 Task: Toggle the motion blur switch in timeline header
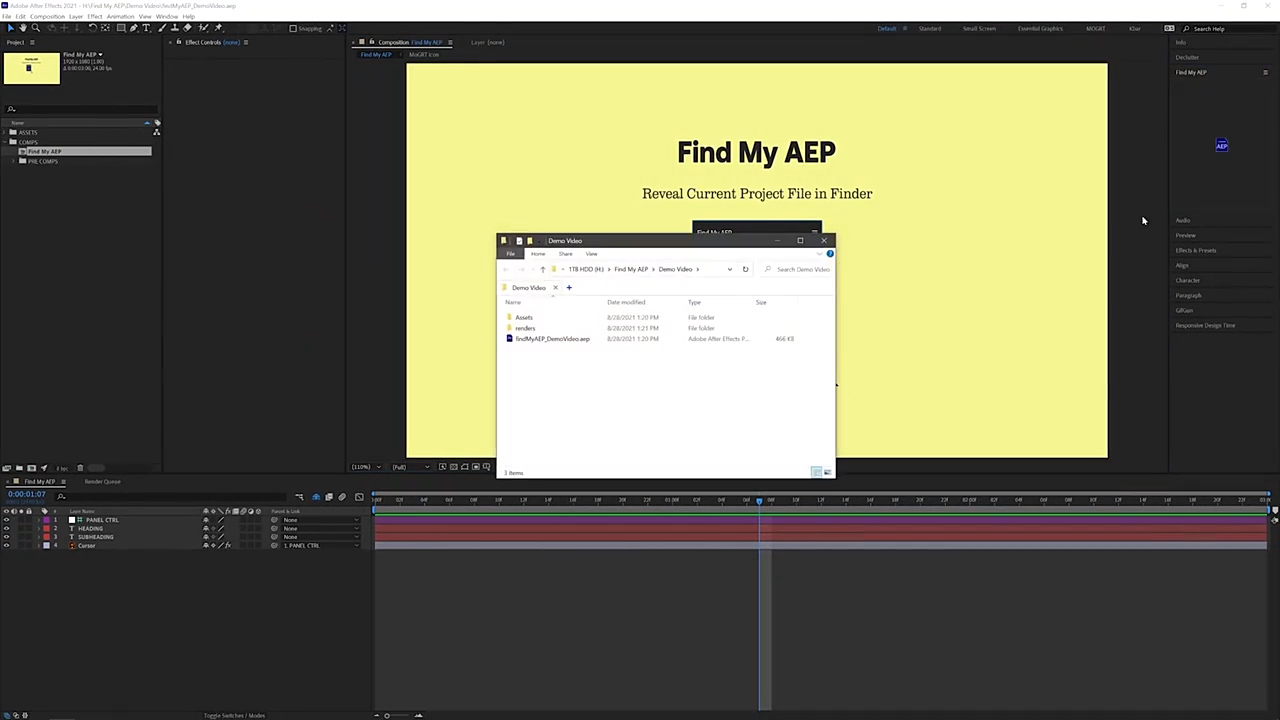(x=342, y=497)
